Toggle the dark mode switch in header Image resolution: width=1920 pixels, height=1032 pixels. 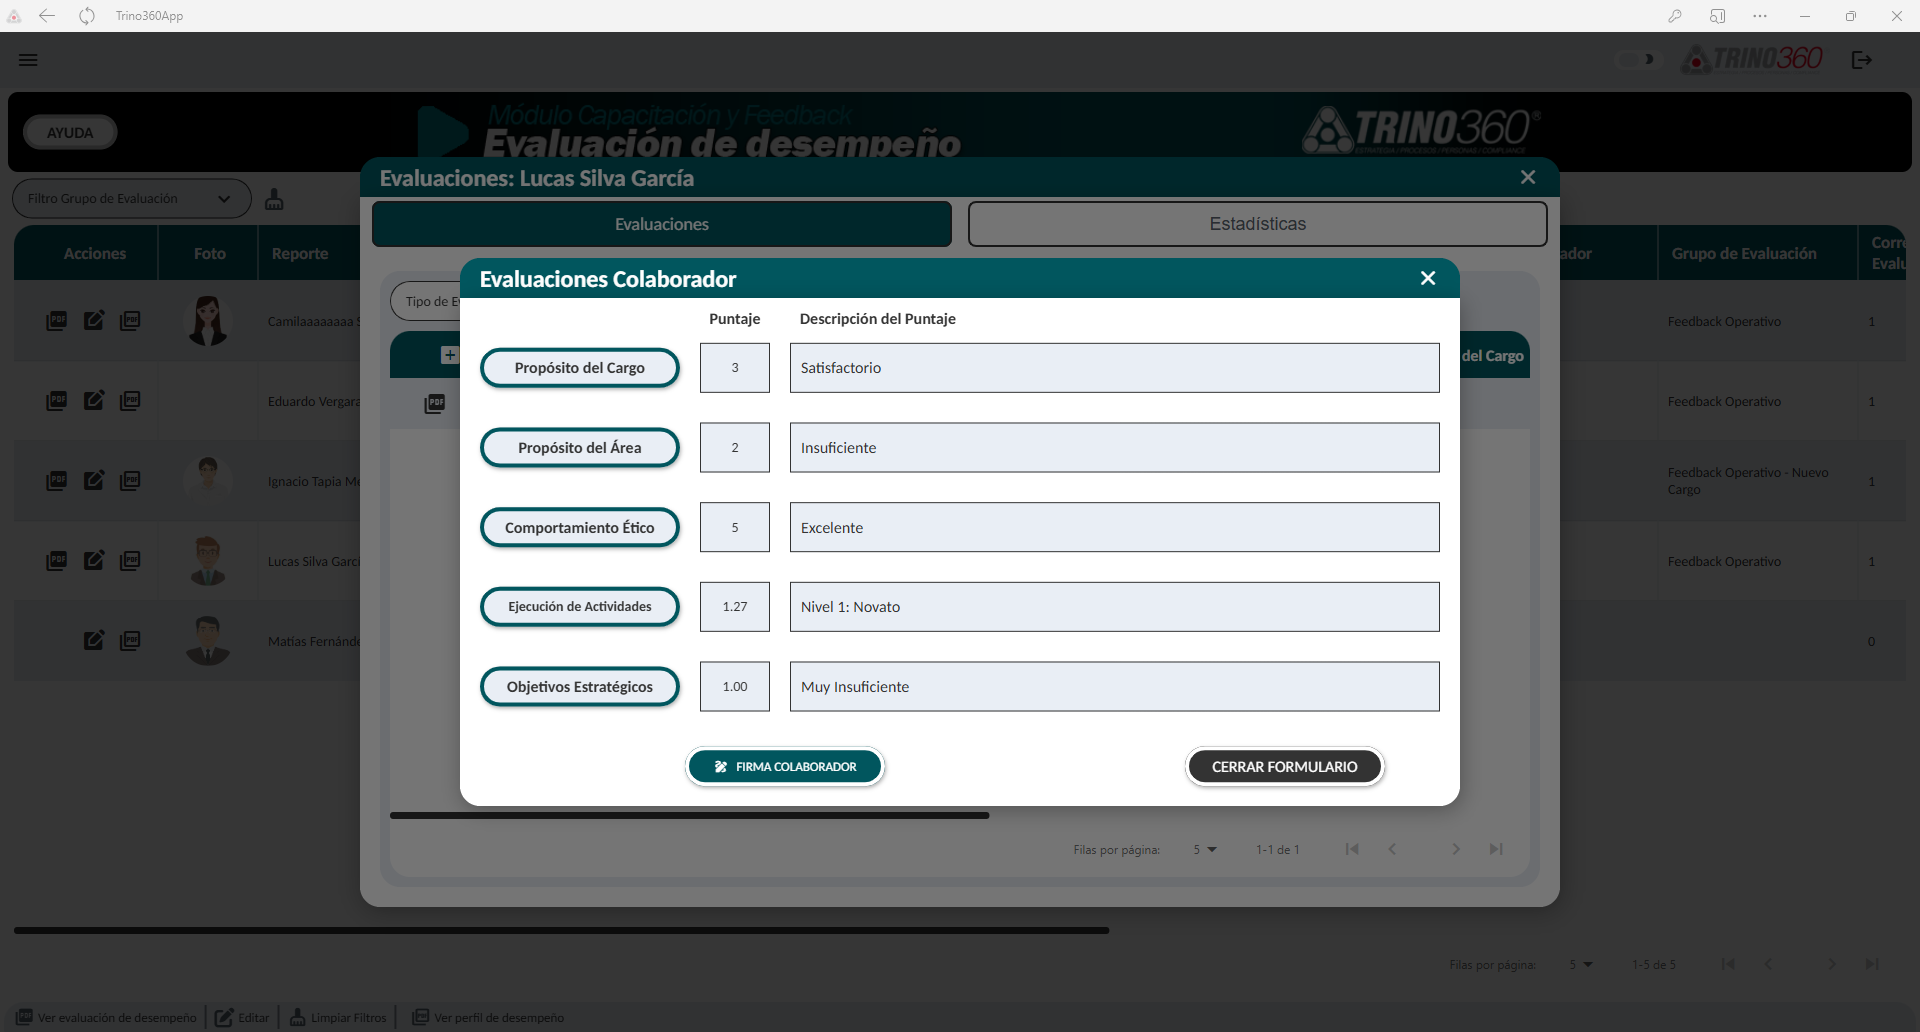pyautogui.click(x=1635, y=60)
